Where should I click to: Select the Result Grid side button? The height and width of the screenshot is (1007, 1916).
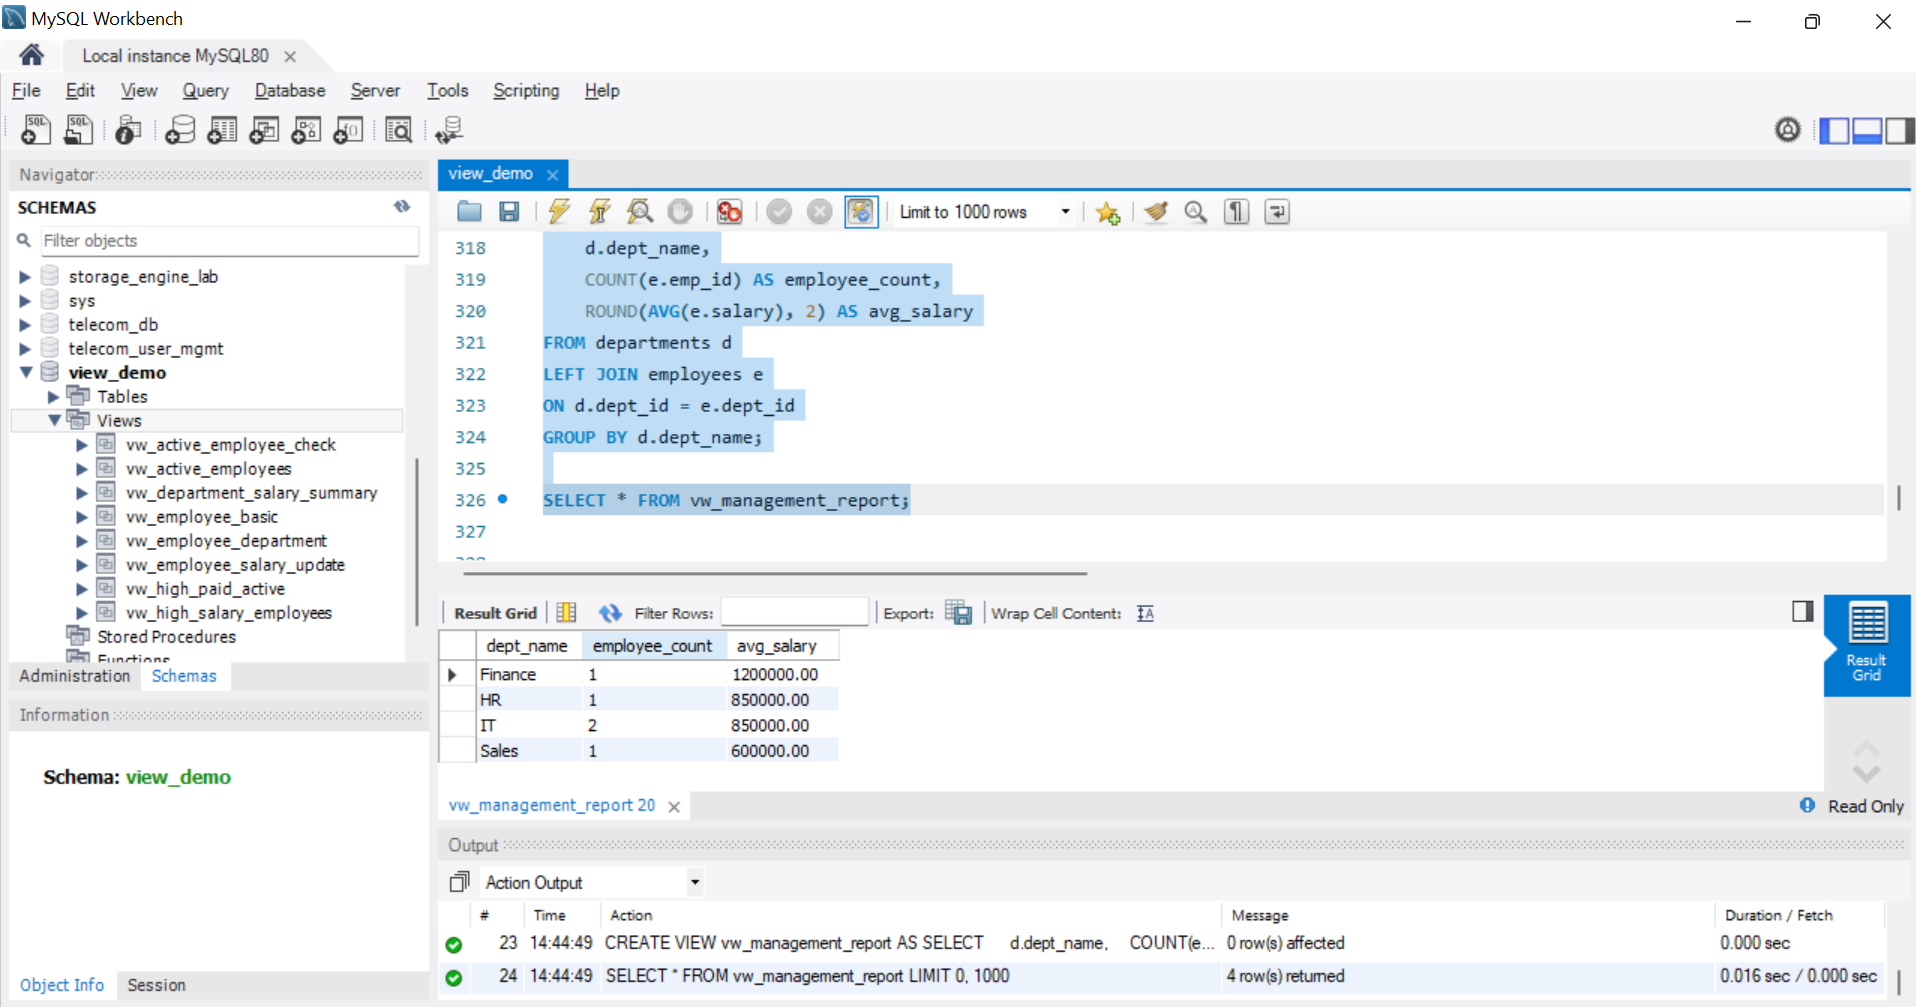(x=1867, y=645)
